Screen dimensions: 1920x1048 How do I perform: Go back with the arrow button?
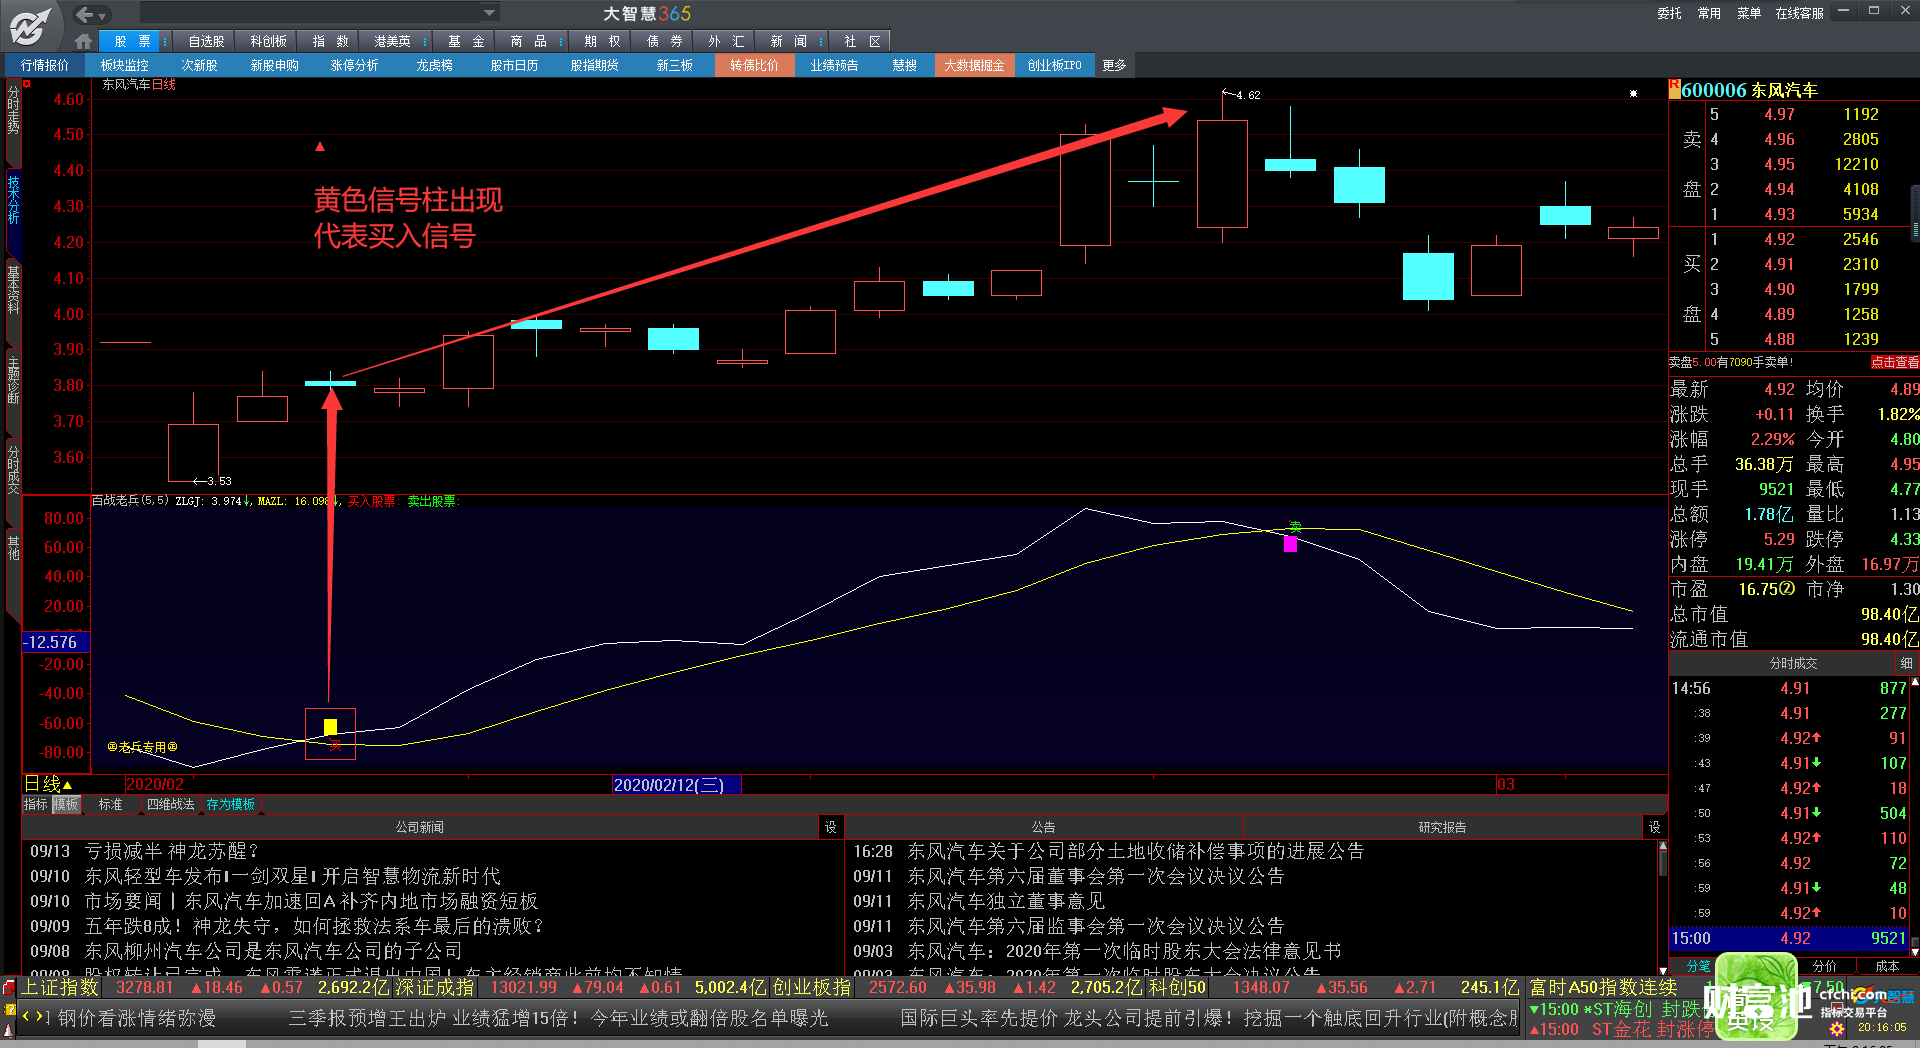(x=85, y=14)
